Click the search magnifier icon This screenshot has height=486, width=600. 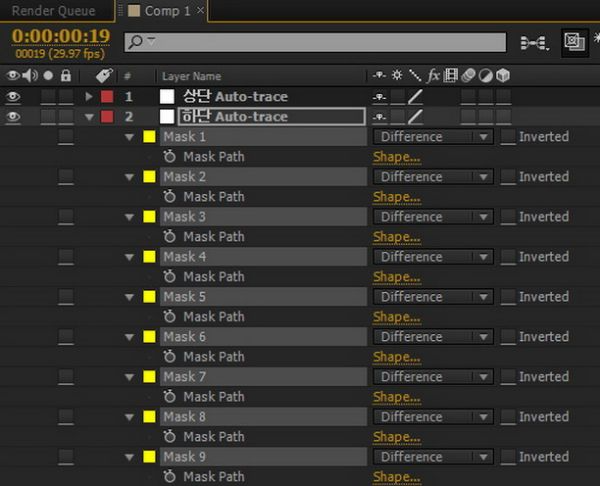tap(136, 41)
